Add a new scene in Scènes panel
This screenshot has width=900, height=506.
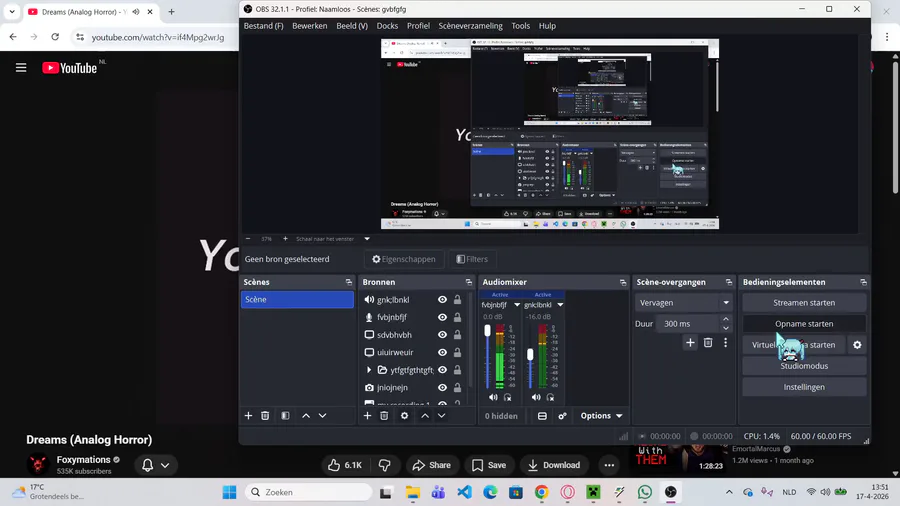click(x=248, y=415)
